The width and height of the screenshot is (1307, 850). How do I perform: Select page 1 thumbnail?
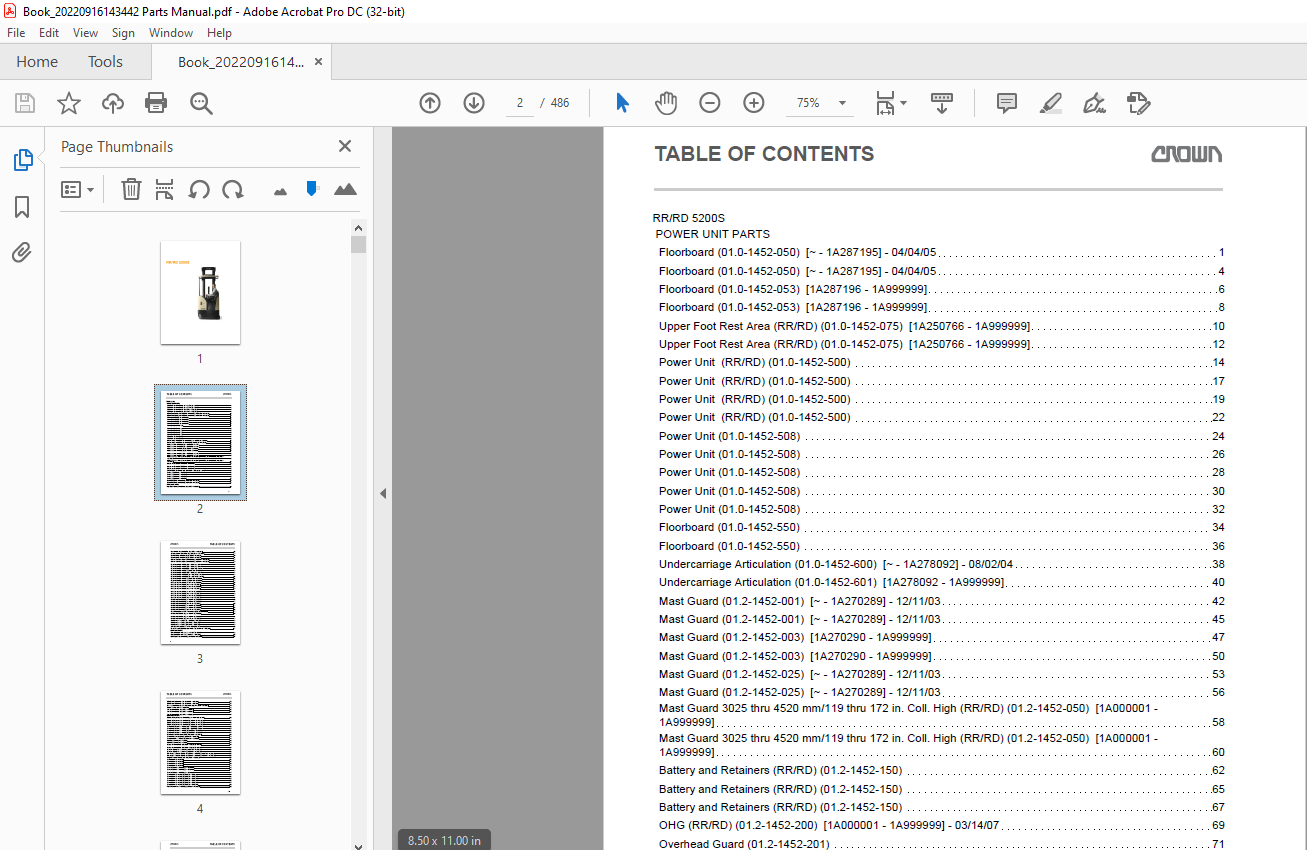pyautogui.click(x=200, y=292)
